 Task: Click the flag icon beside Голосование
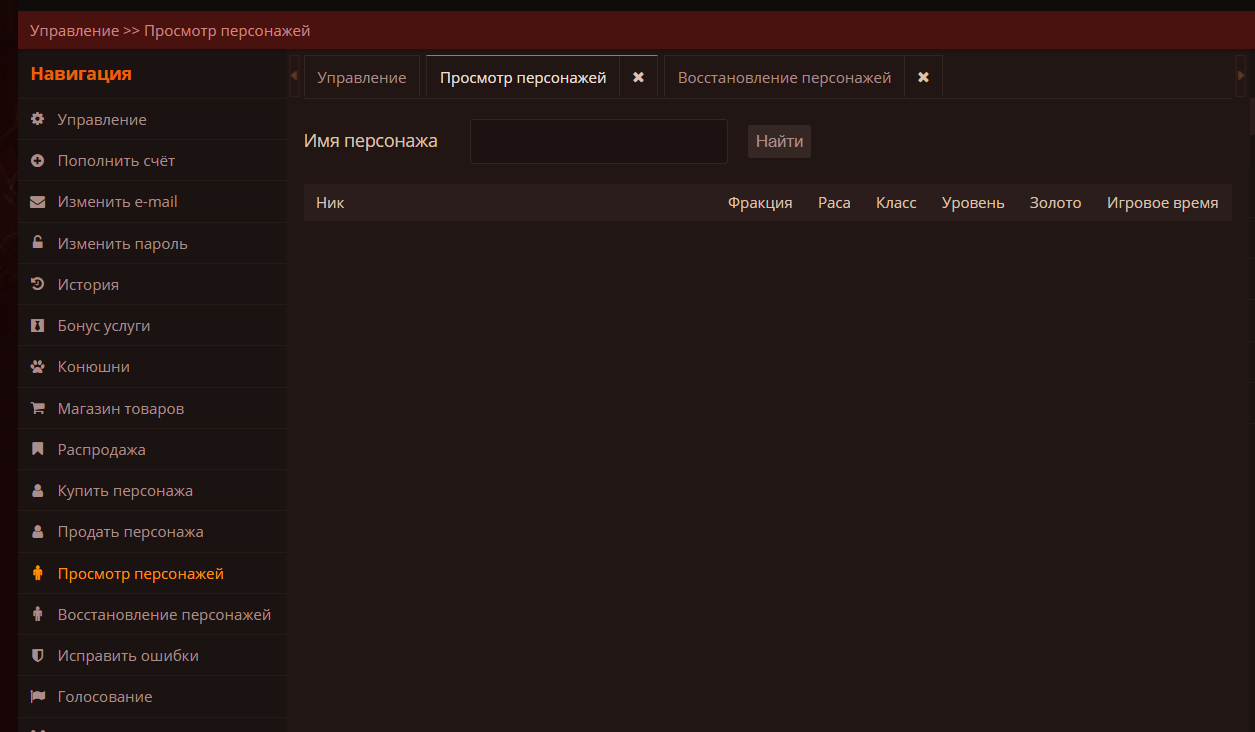38,697
